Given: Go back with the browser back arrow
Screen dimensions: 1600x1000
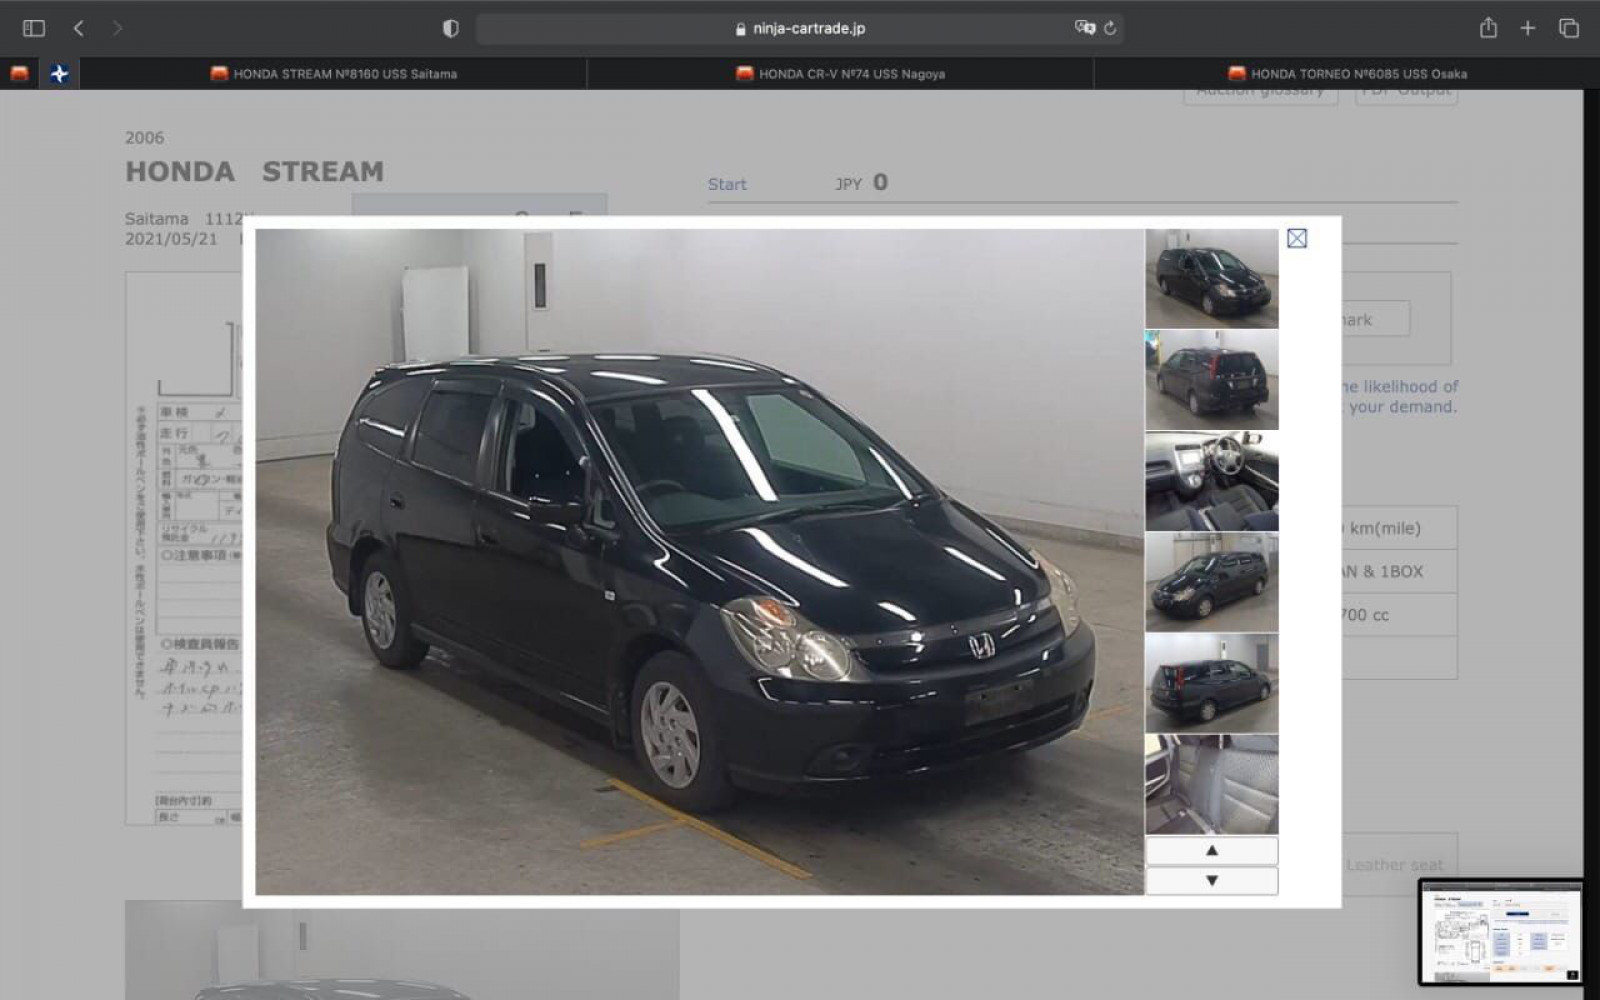Looking at the screenshot, I should (x=78, y=28).
